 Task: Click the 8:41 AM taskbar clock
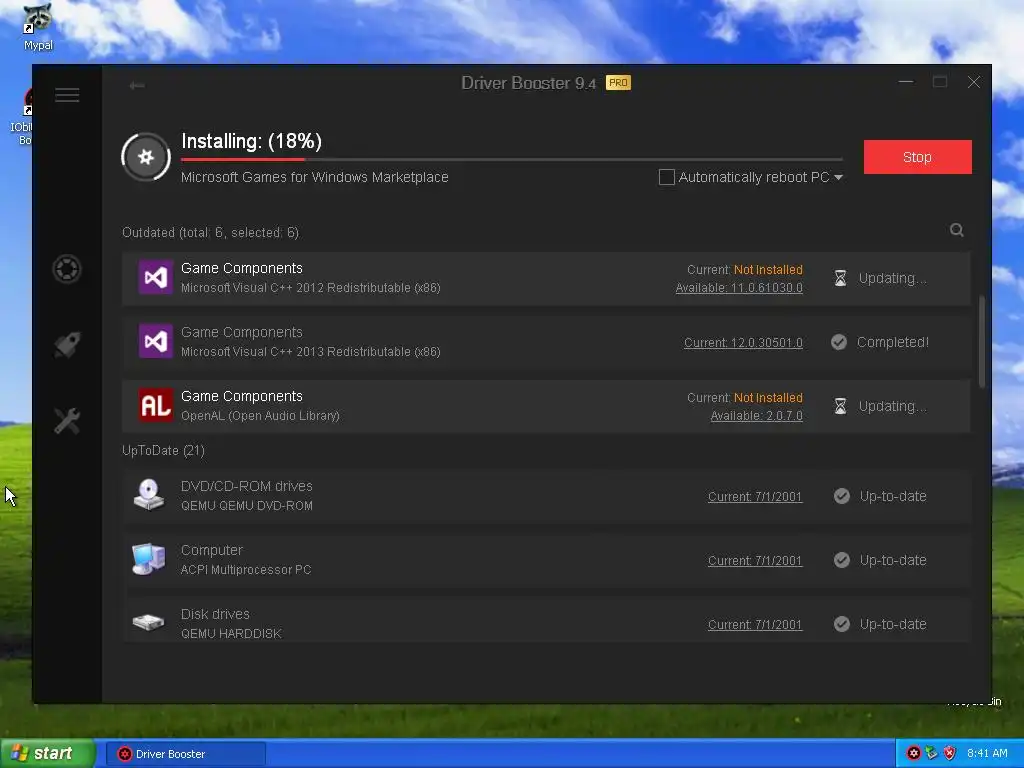click(987, 754)
